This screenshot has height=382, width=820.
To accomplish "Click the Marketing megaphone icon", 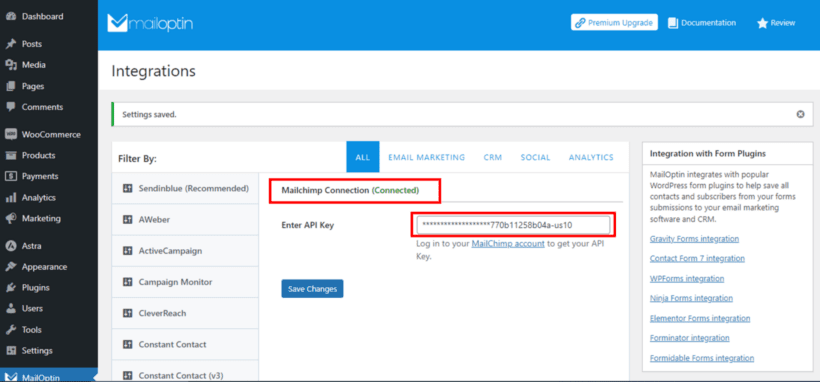I will point(11,218).
